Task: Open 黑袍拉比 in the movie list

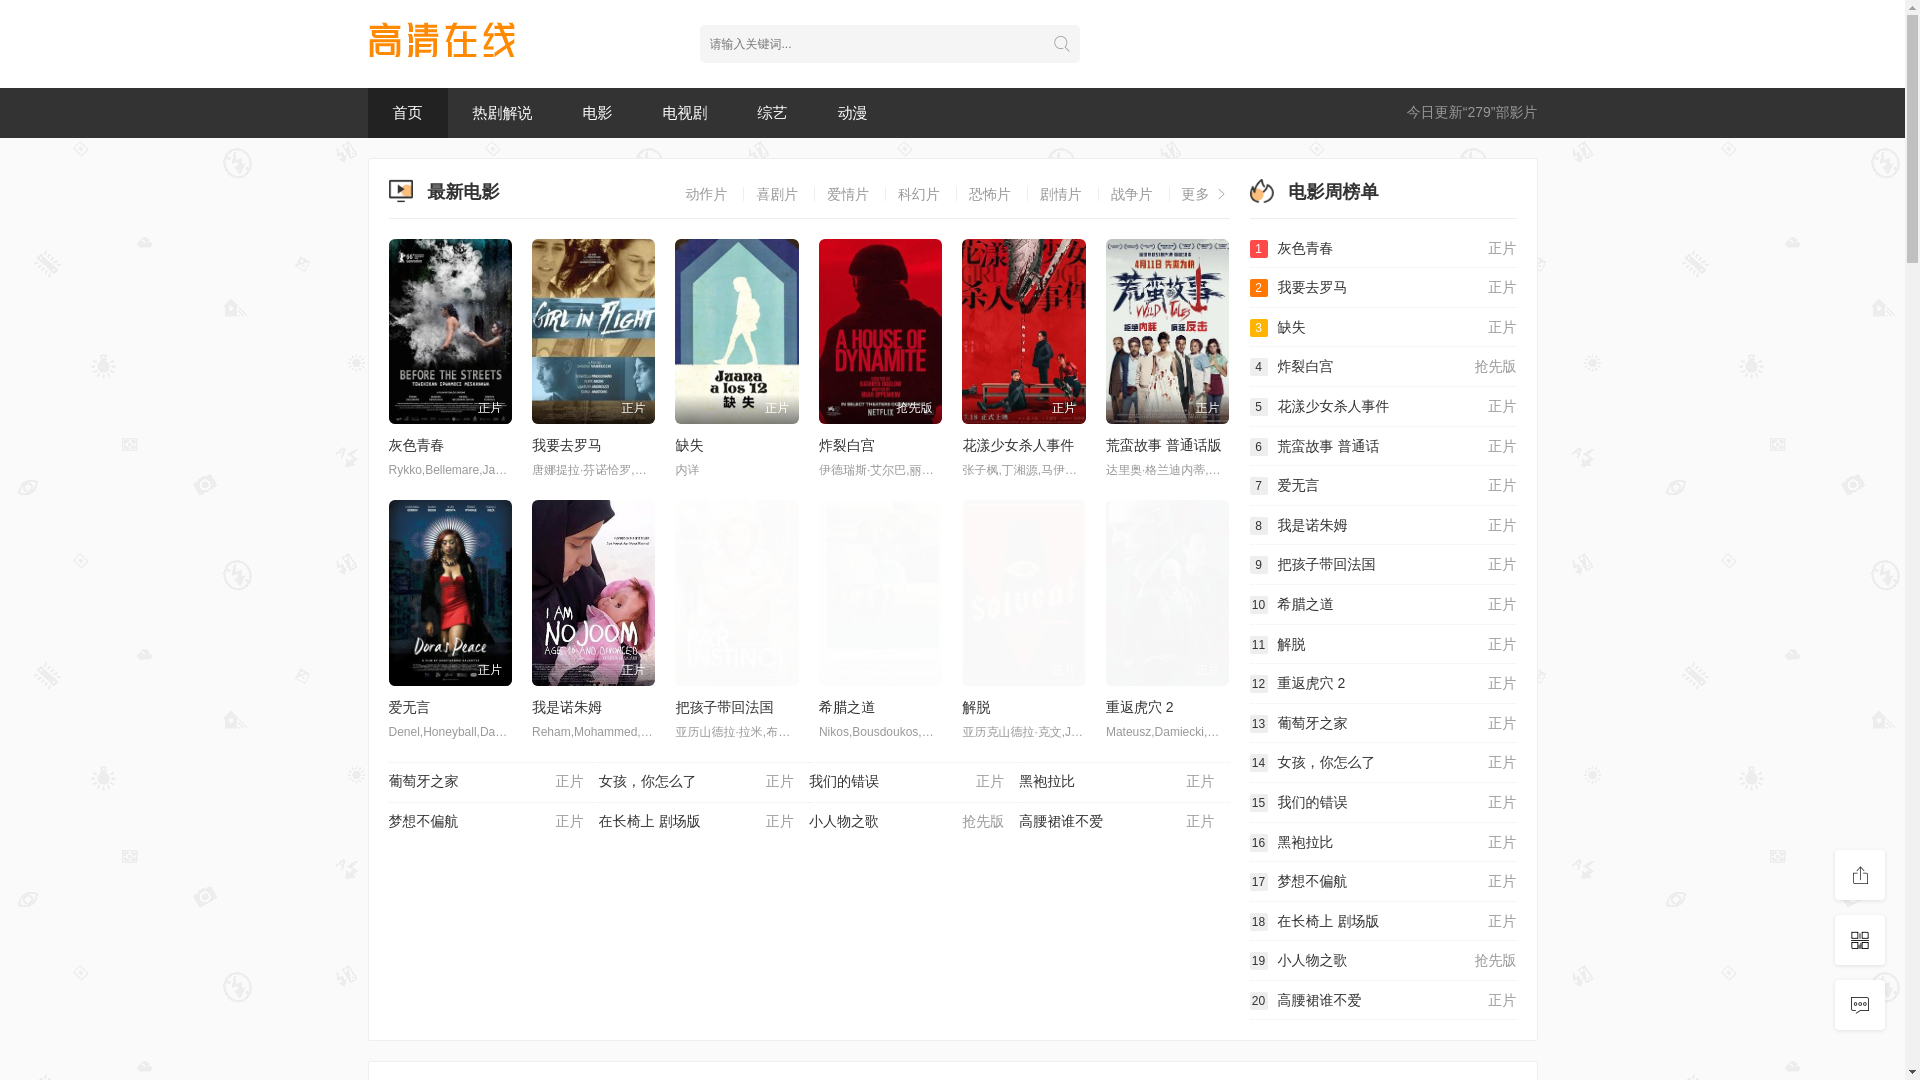Action: pos(1116,781)
